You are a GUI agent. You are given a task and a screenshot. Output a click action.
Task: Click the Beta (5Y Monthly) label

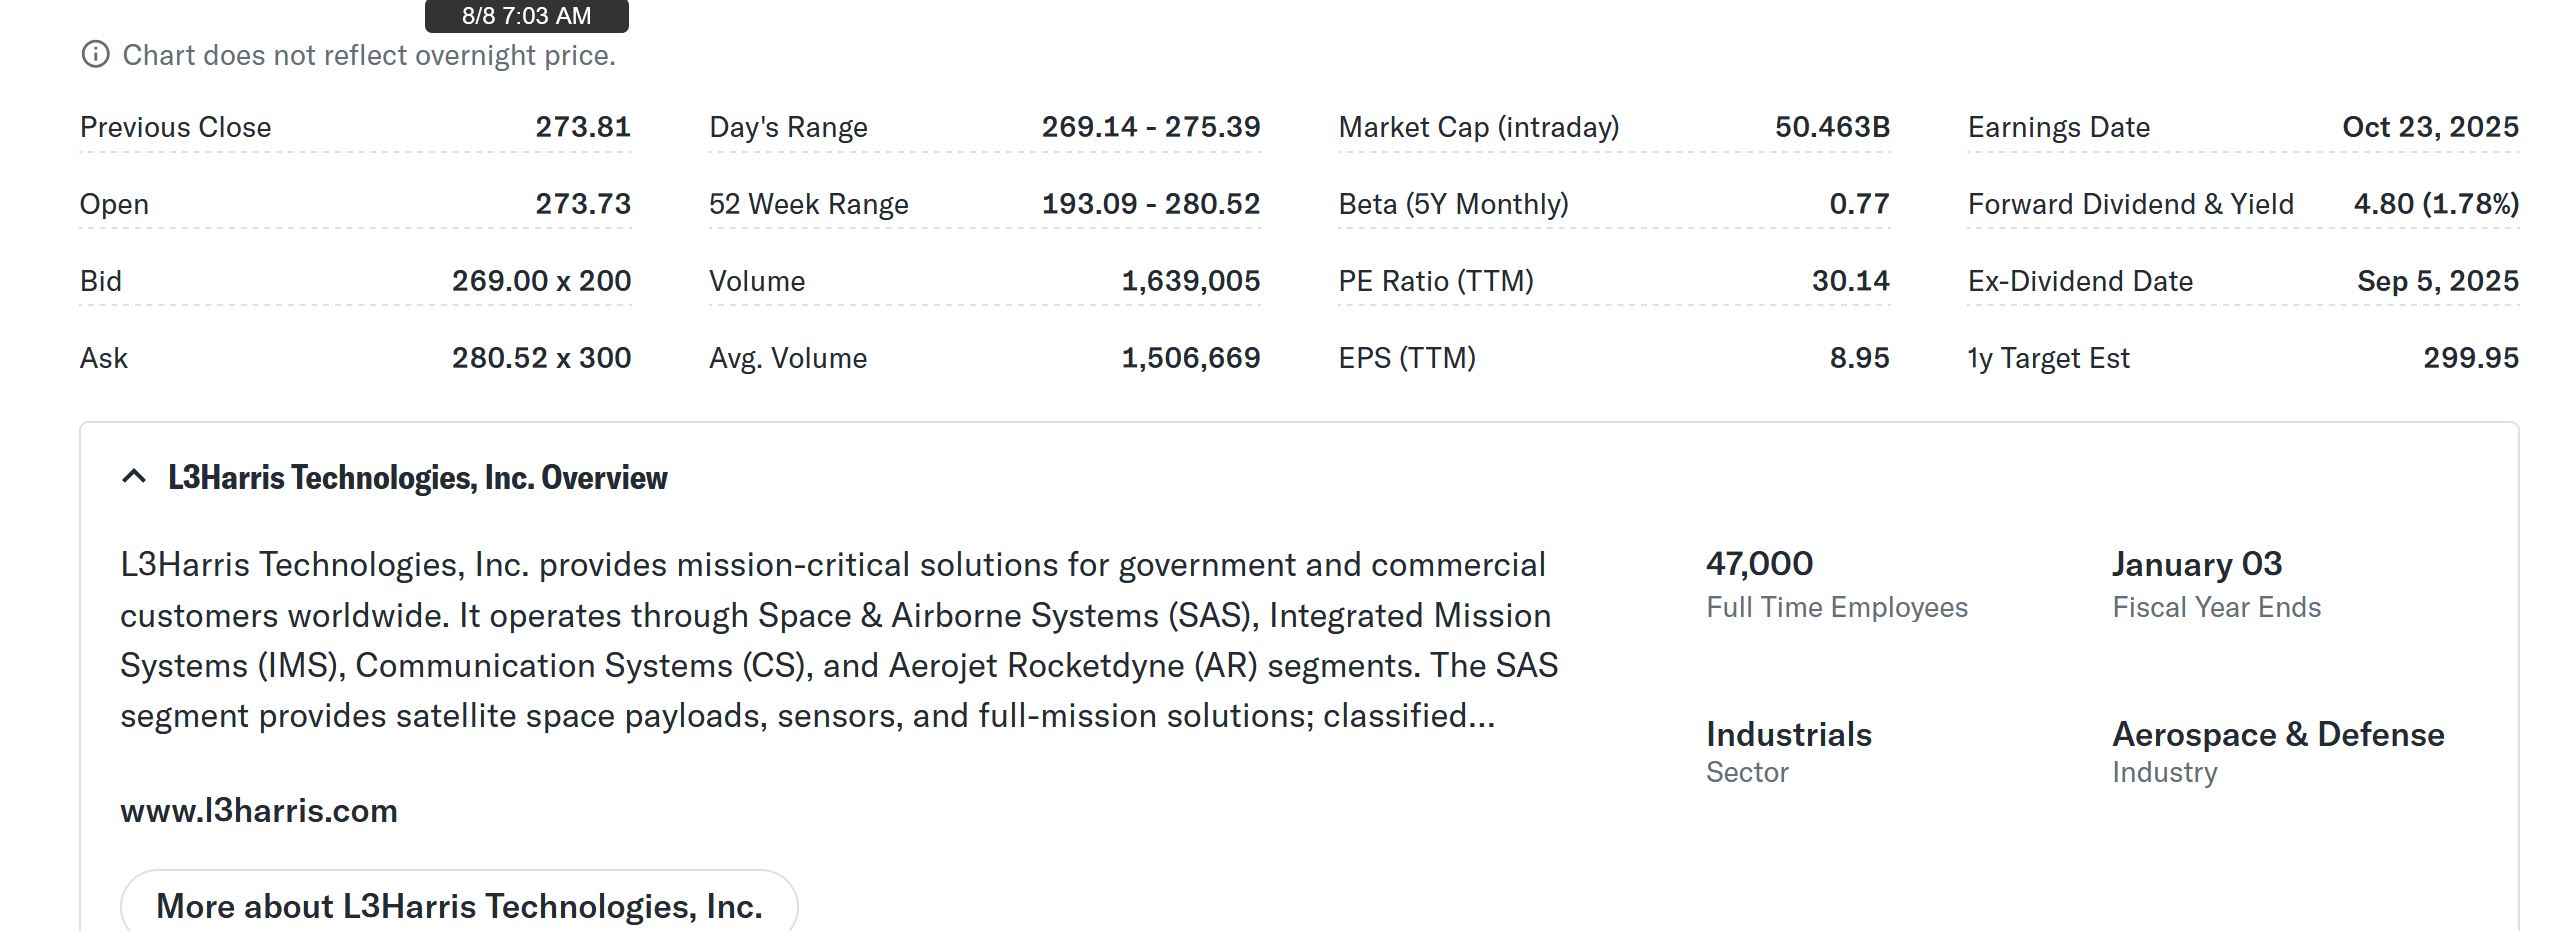[x=1453, y=204]
